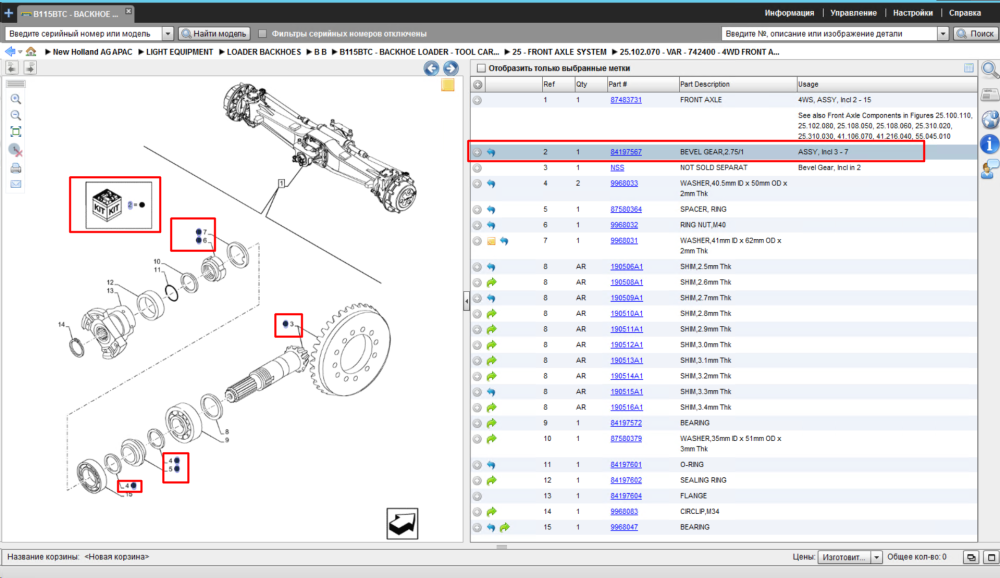Image resolution: width=1000 pixels, height=578 pixels.
Task: Open the Управление menu
Action: coord(853,13)
